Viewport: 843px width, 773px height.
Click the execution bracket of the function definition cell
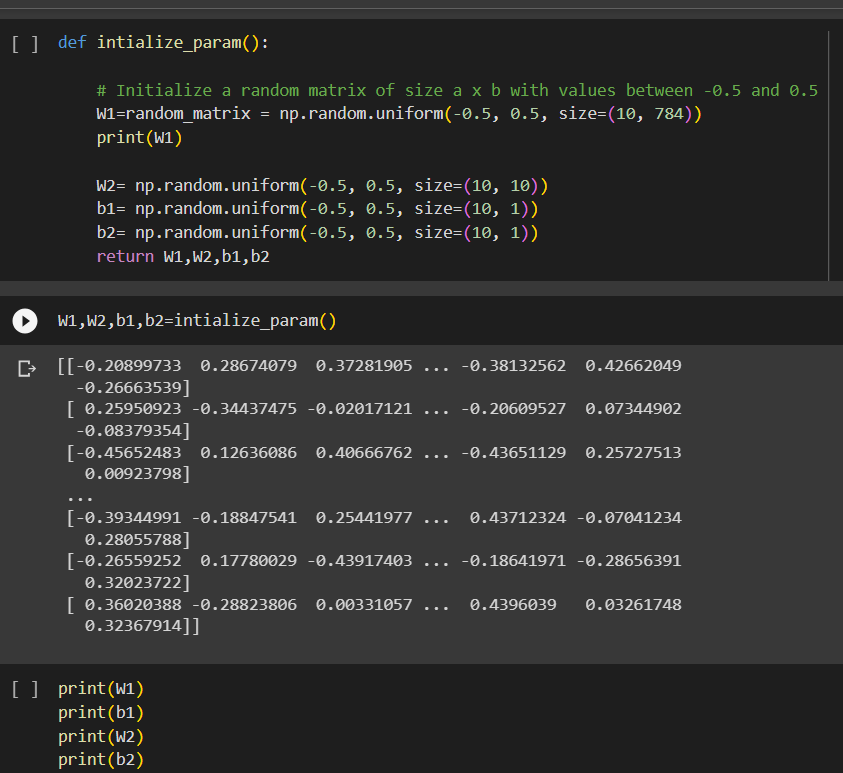point(24,42)
